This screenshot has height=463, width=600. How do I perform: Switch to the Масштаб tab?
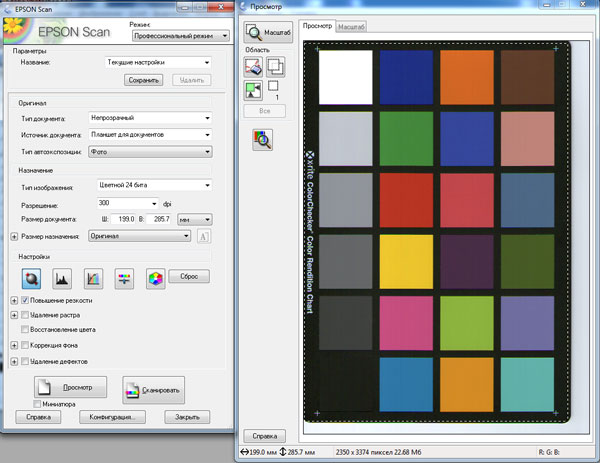coord(351,26)
